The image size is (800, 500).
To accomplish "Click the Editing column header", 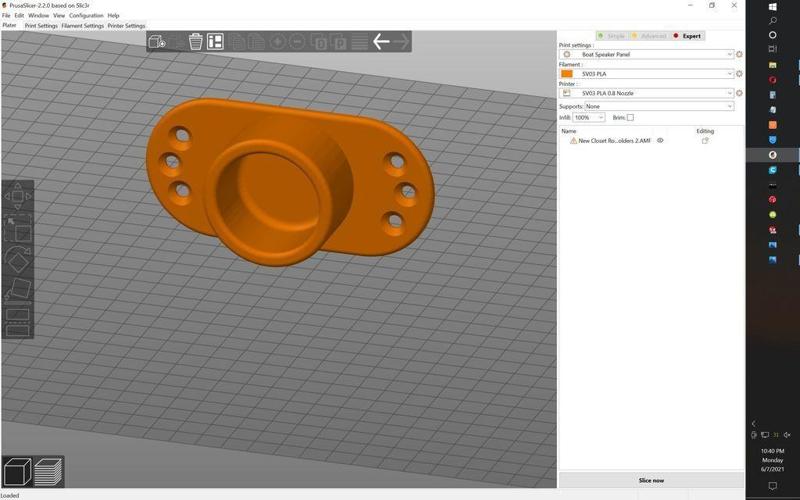I will [705, 131].
